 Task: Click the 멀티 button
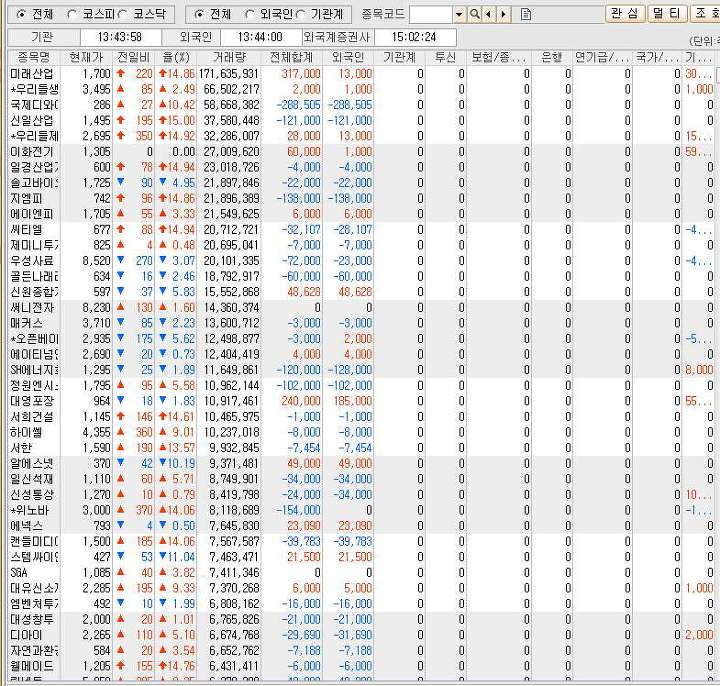(x=667, y=13)
